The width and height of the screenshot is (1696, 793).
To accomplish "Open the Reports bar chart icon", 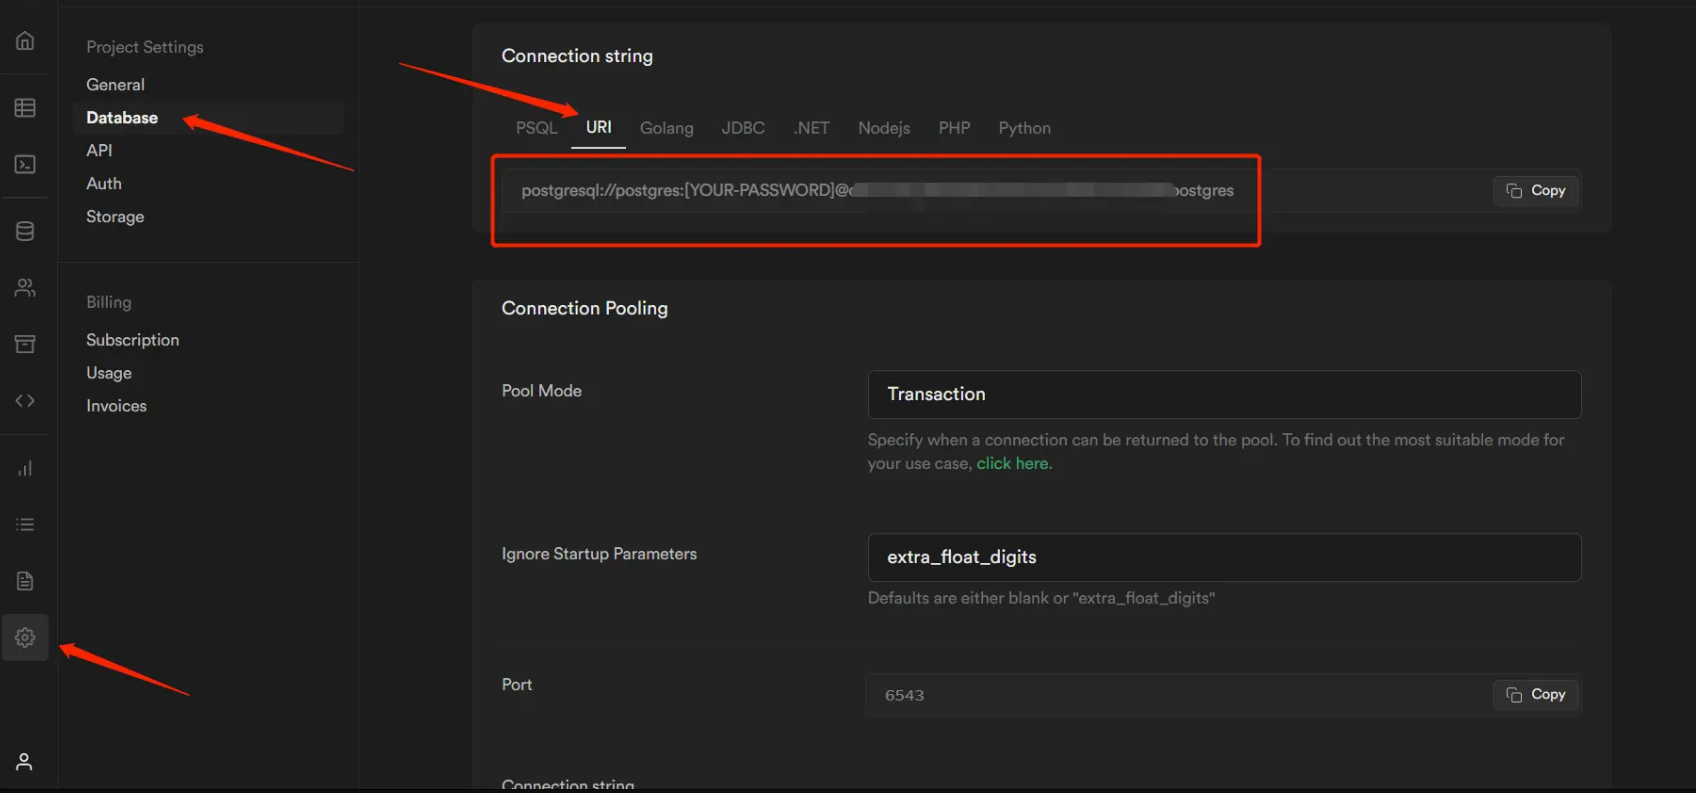I will tap(25, 468).
